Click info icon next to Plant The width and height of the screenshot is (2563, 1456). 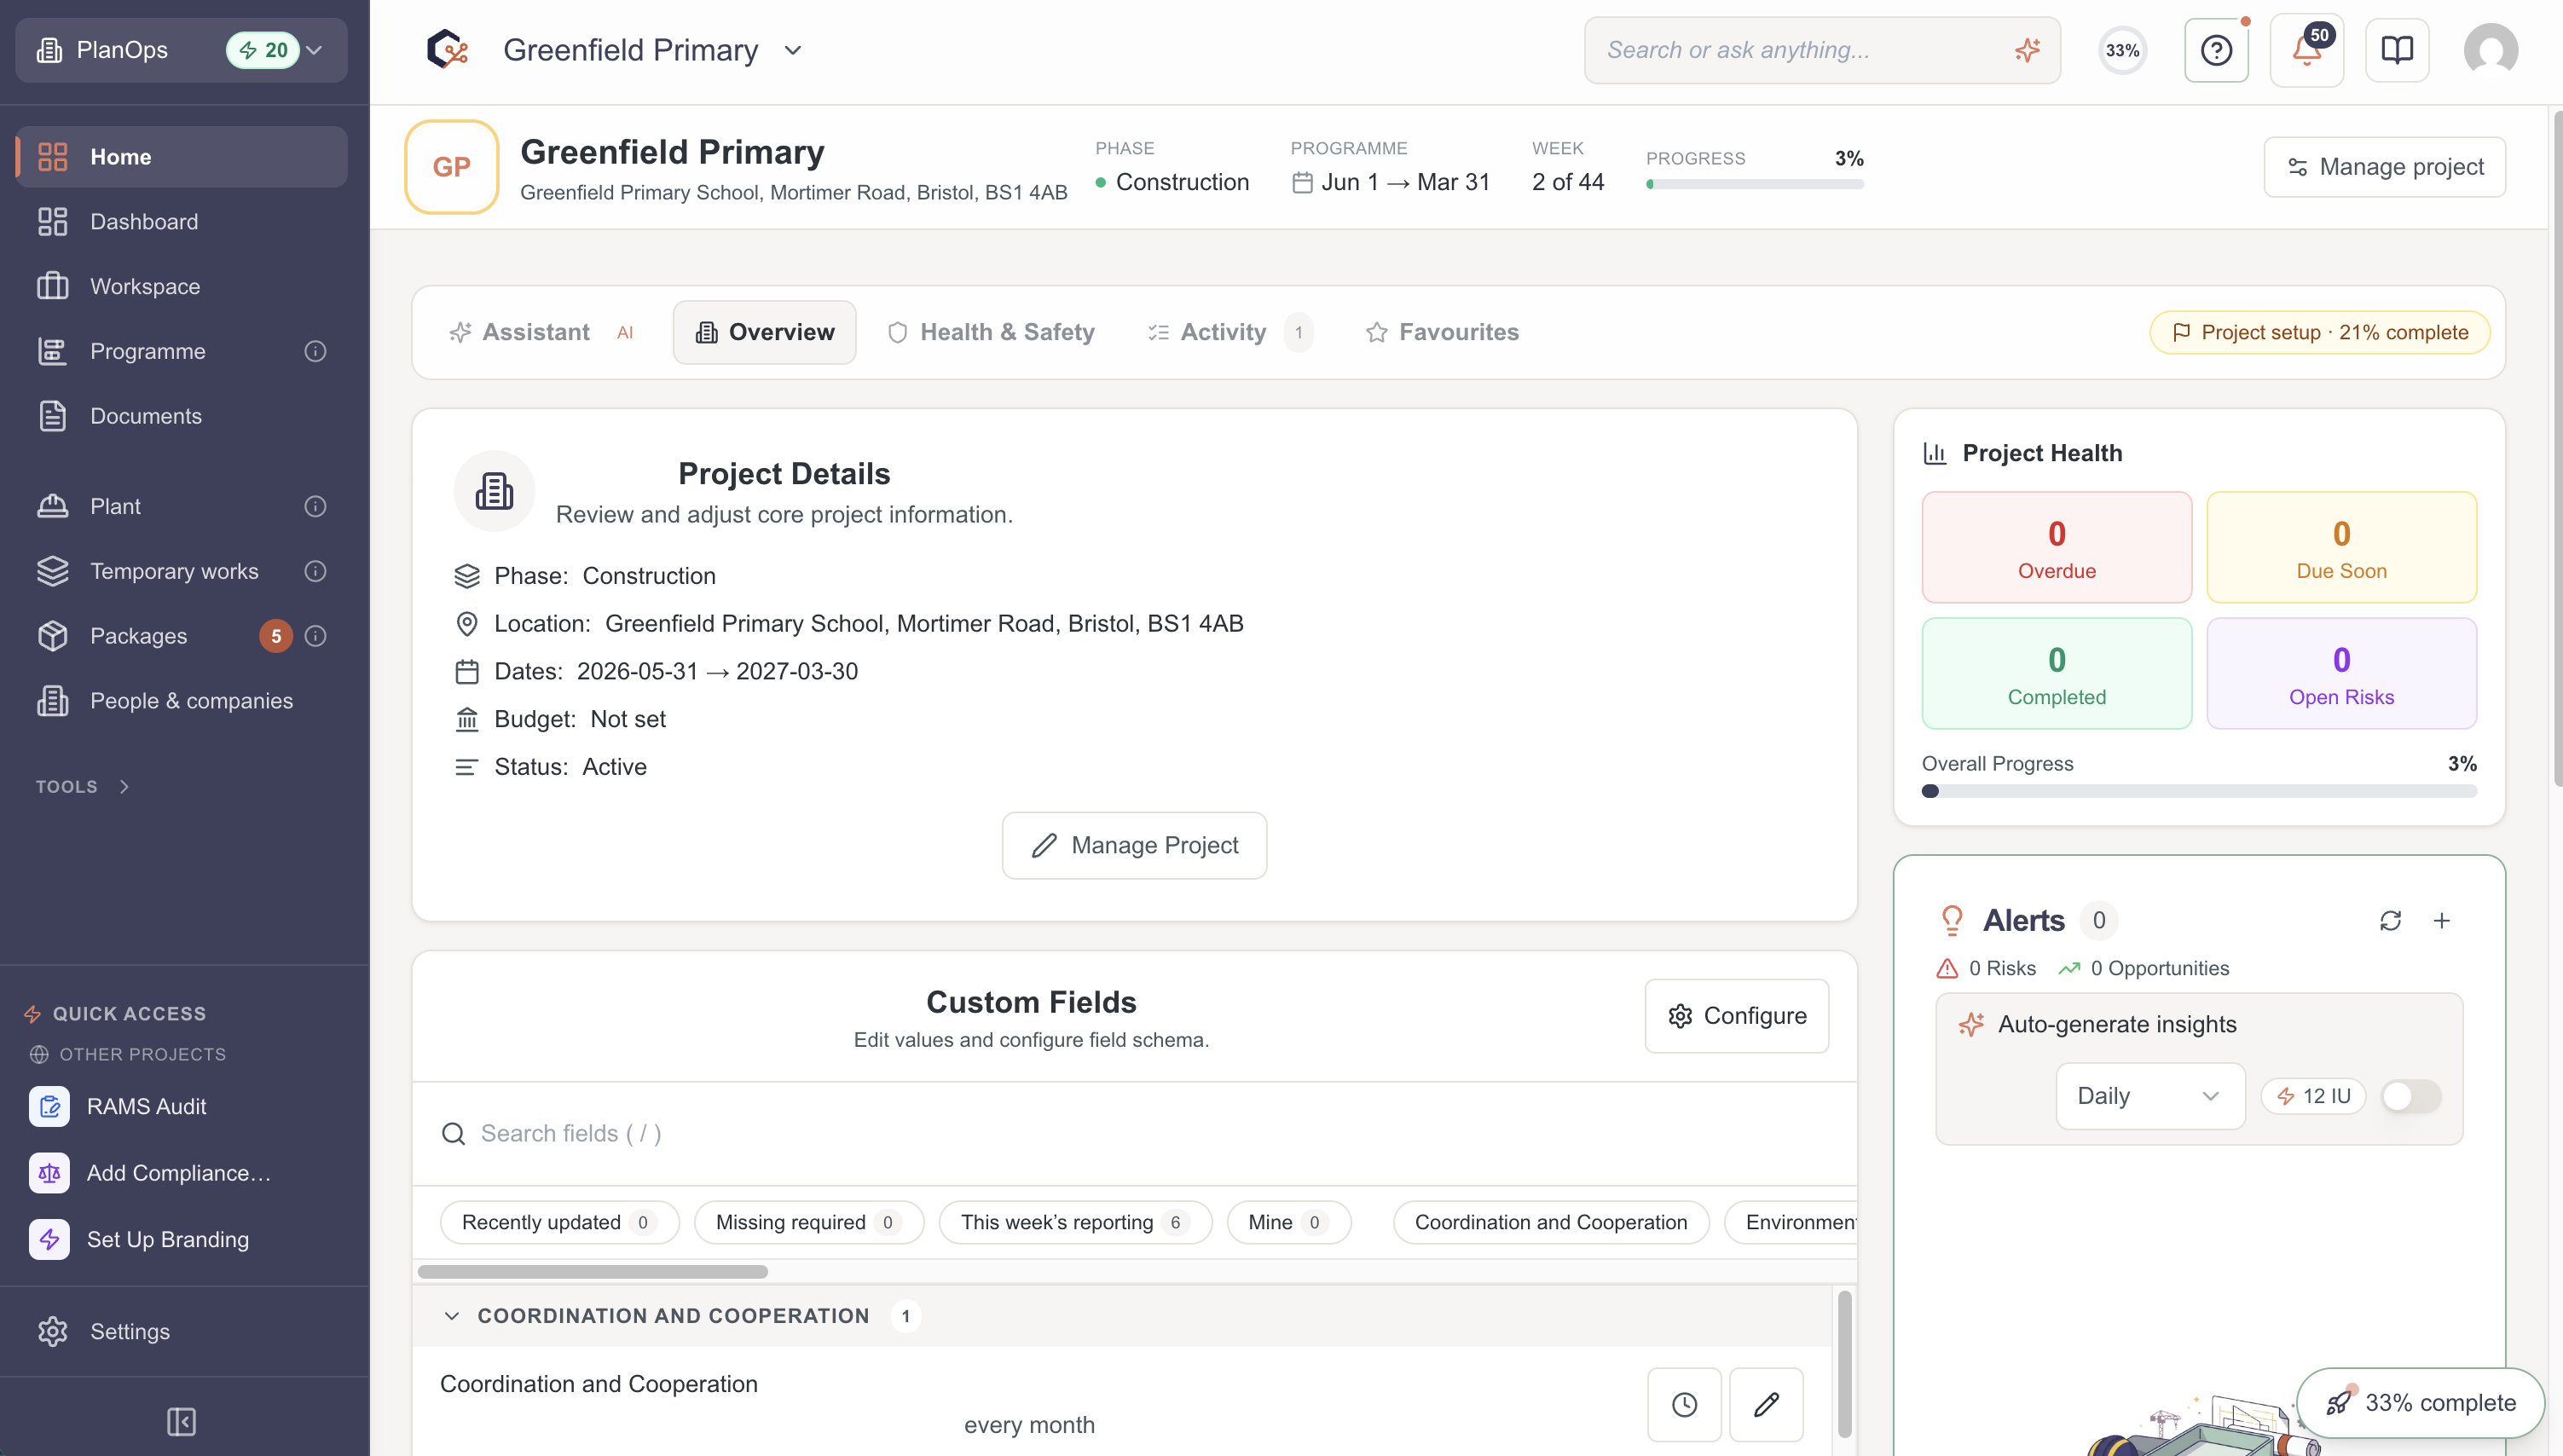(x=315, y=506)
